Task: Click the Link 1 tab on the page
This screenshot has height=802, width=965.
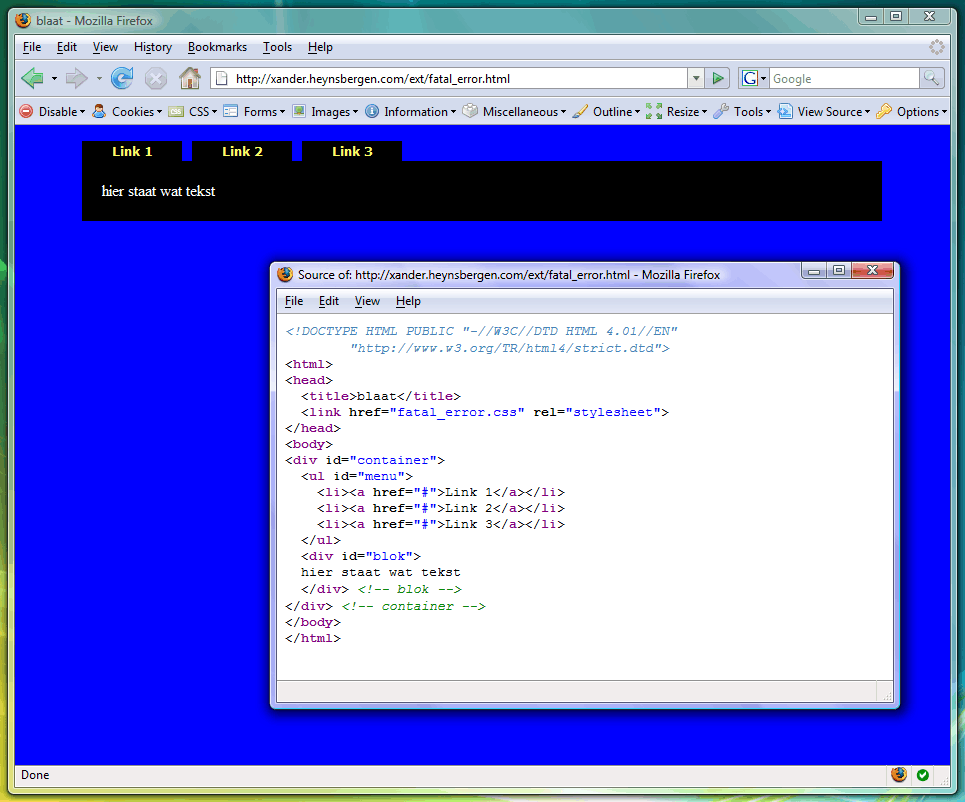Action: pos(132,152)
